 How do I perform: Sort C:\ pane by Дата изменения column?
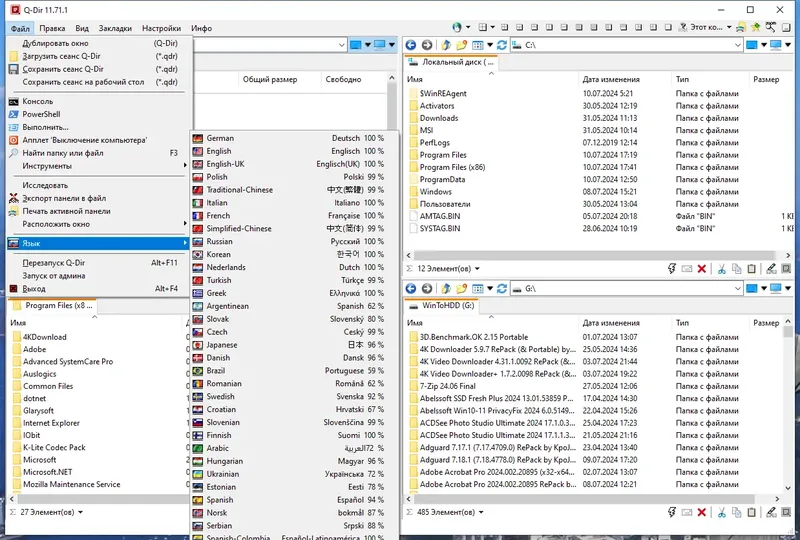pyautogui.click(x=624, y=79)
